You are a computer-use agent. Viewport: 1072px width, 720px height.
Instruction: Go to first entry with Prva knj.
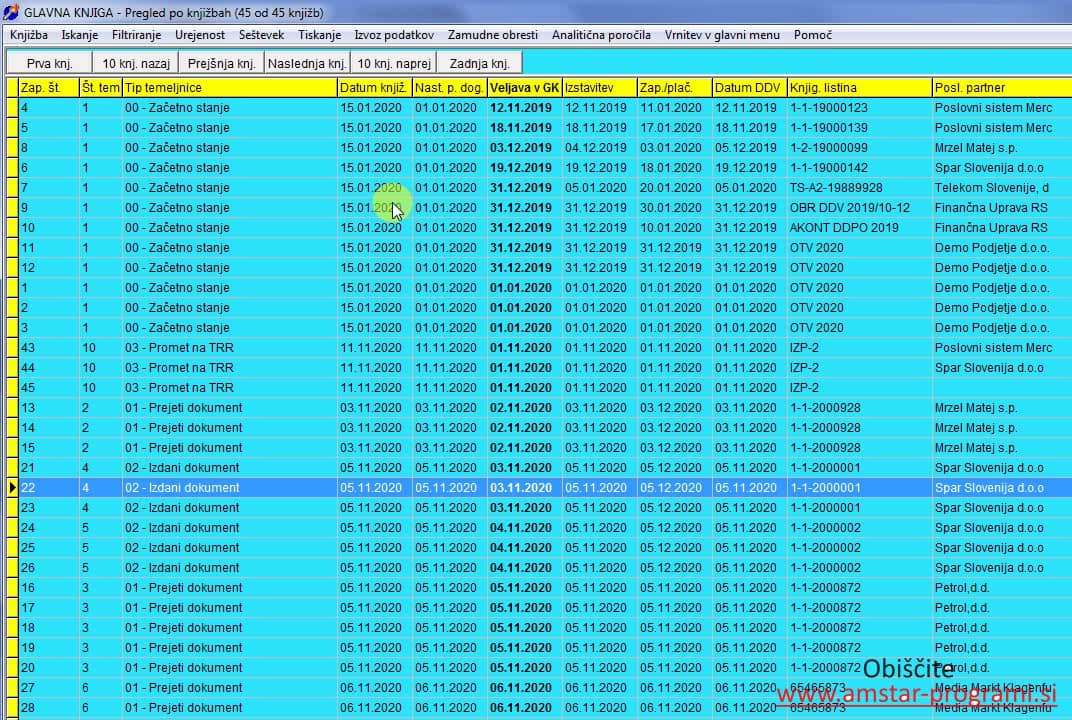pos(50,64)
